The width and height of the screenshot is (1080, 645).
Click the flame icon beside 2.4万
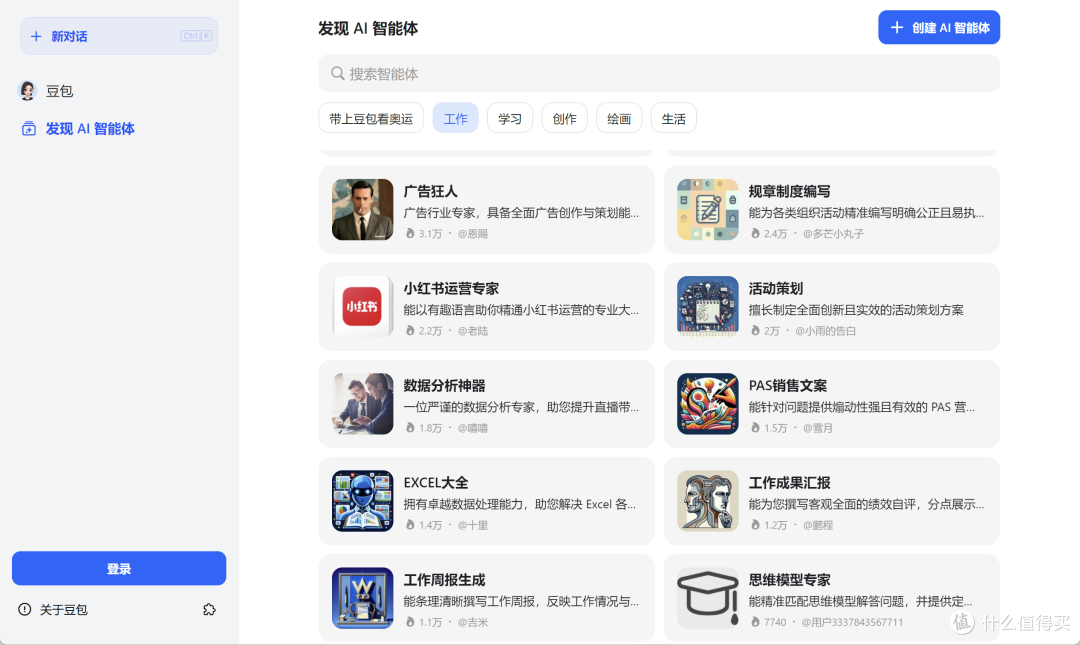coord(755,234)
